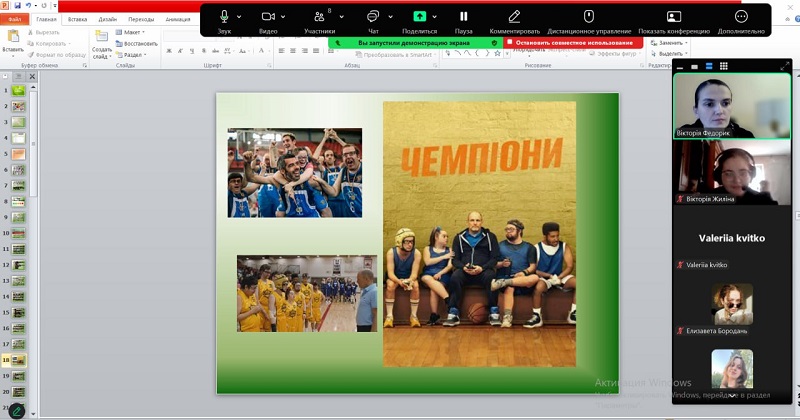Switch to Главная ribbon tab
Image resolution: width=800 pixels, height=420 pixels.
(46, 19)
